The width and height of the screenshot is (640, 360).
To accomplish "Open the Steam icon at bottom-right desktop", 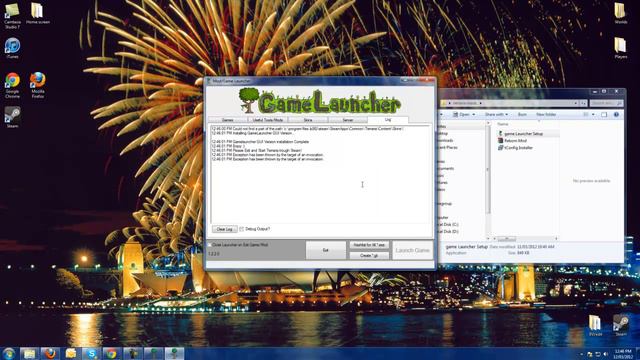I will click(x=620, y=326).
